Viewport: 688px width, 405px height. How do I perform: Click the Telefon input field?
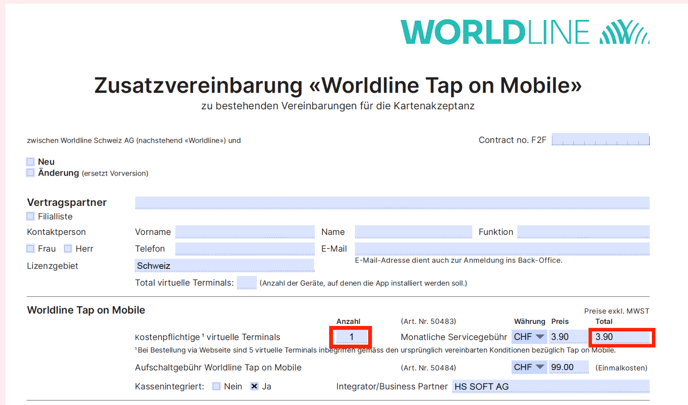click(x=244, y=249)
